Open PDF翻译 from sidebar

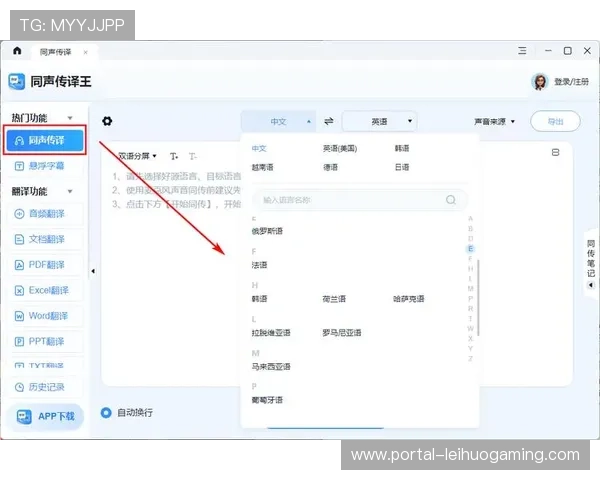45,265
